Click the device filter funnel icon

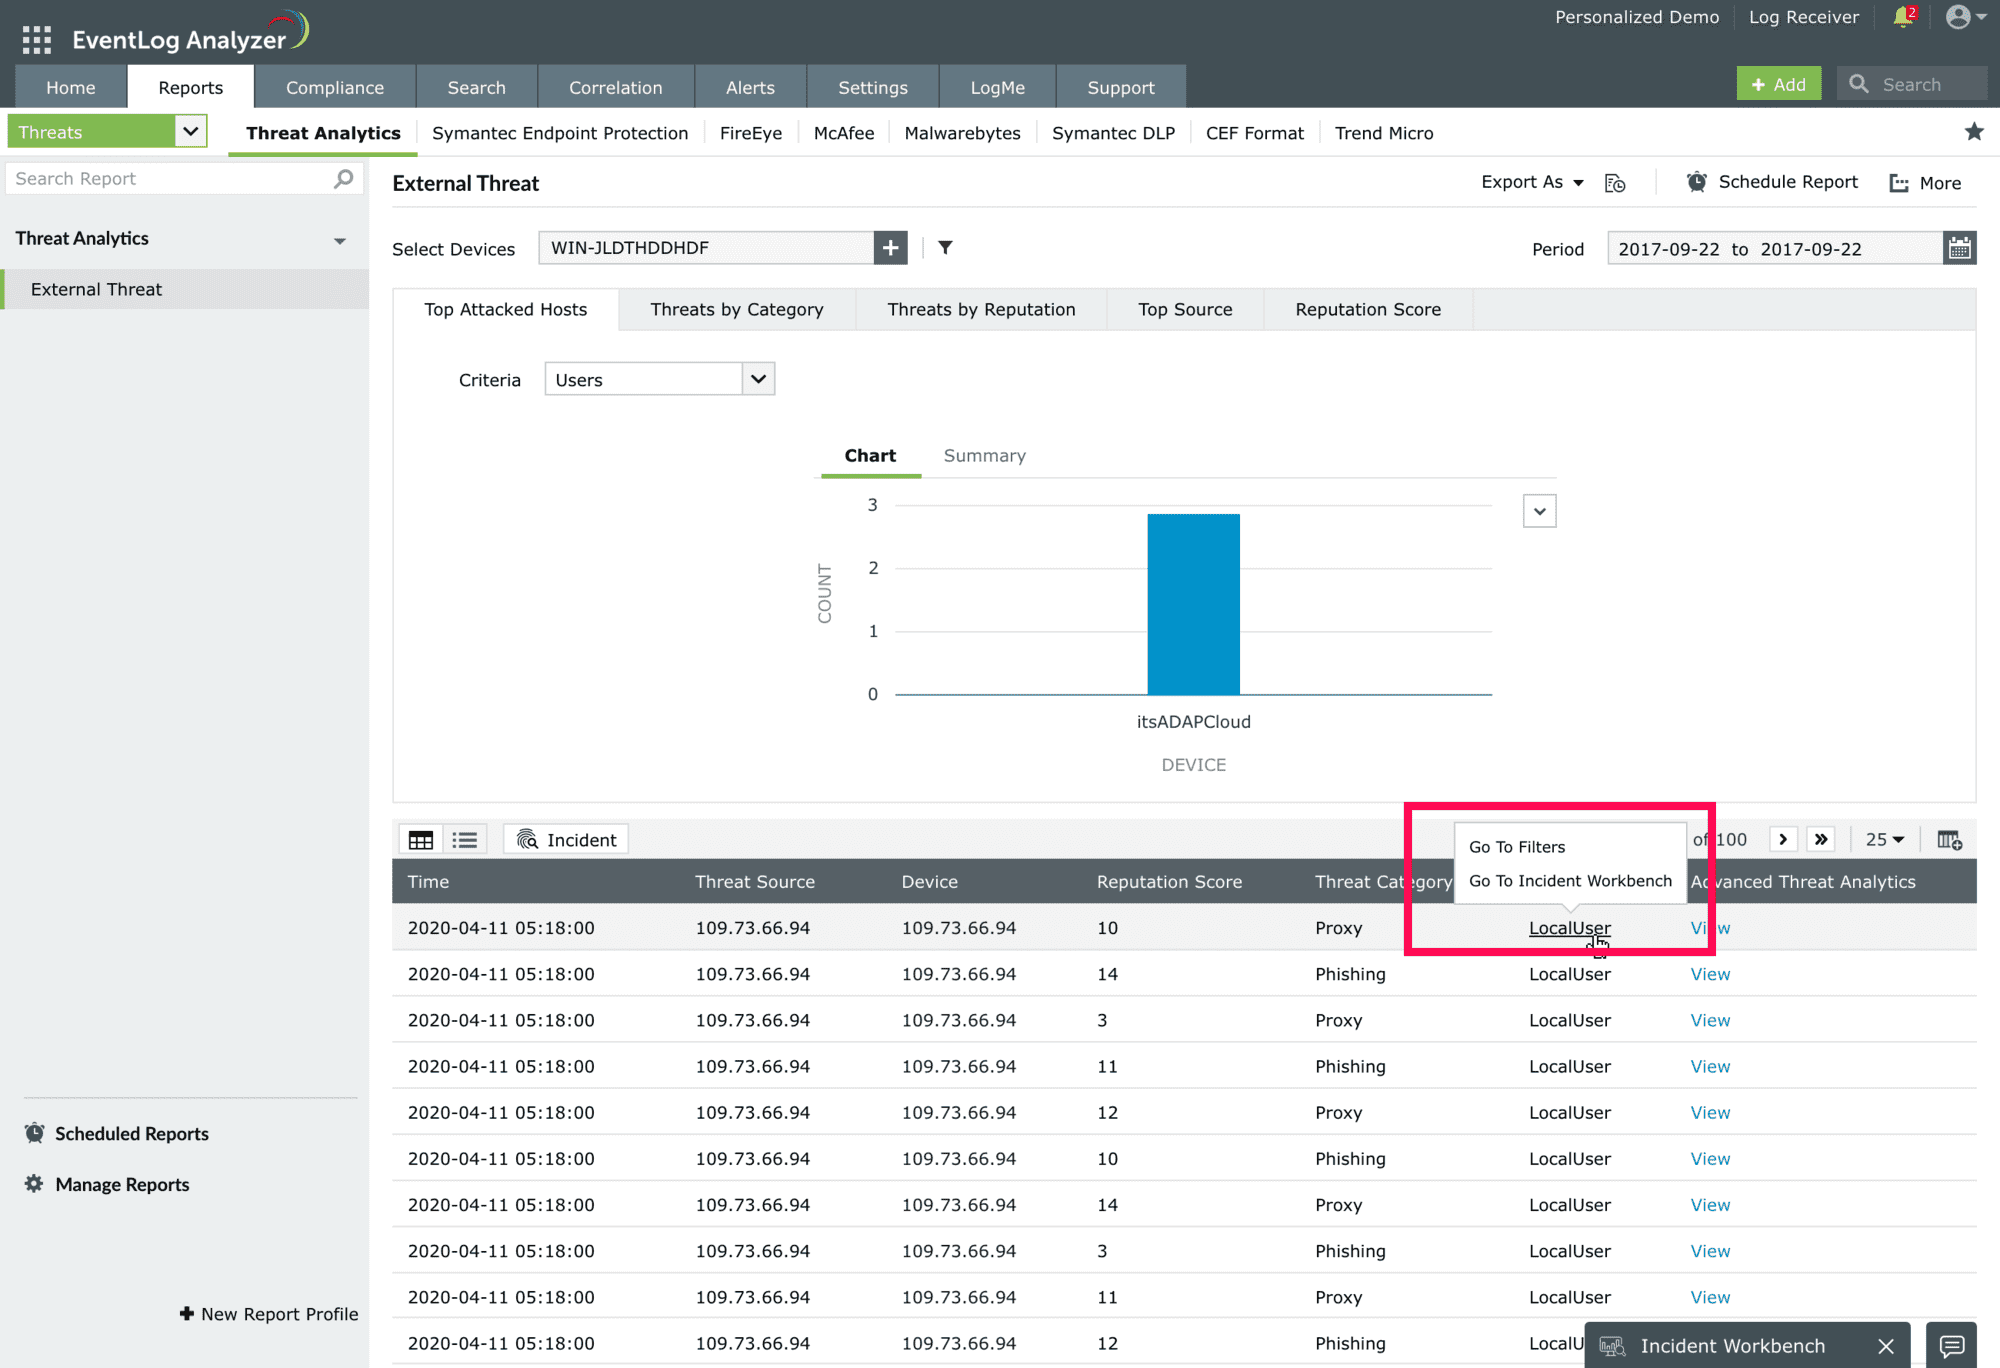(945, 247)
